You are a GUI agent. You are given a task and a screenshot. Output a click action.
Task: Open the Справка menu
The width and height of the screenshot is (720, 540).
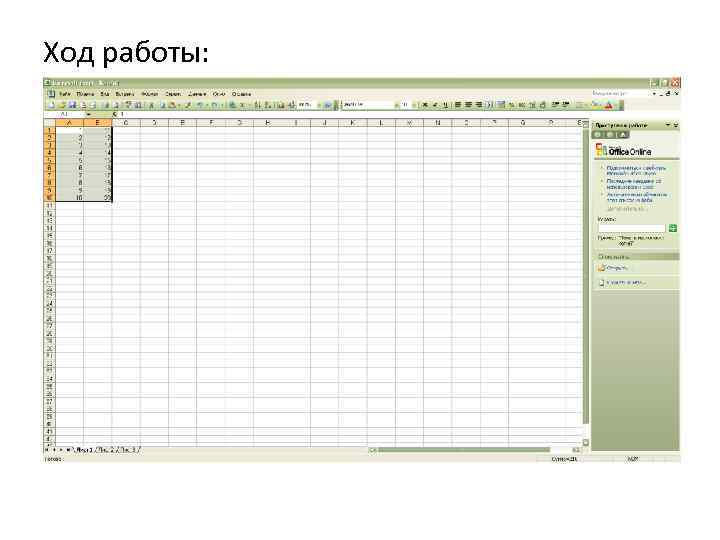click(x=242, y=94)
